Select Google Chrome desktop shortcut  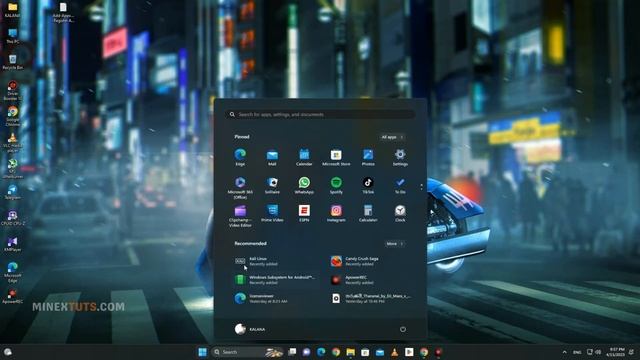pyautogui.click(x=13, y=116)
